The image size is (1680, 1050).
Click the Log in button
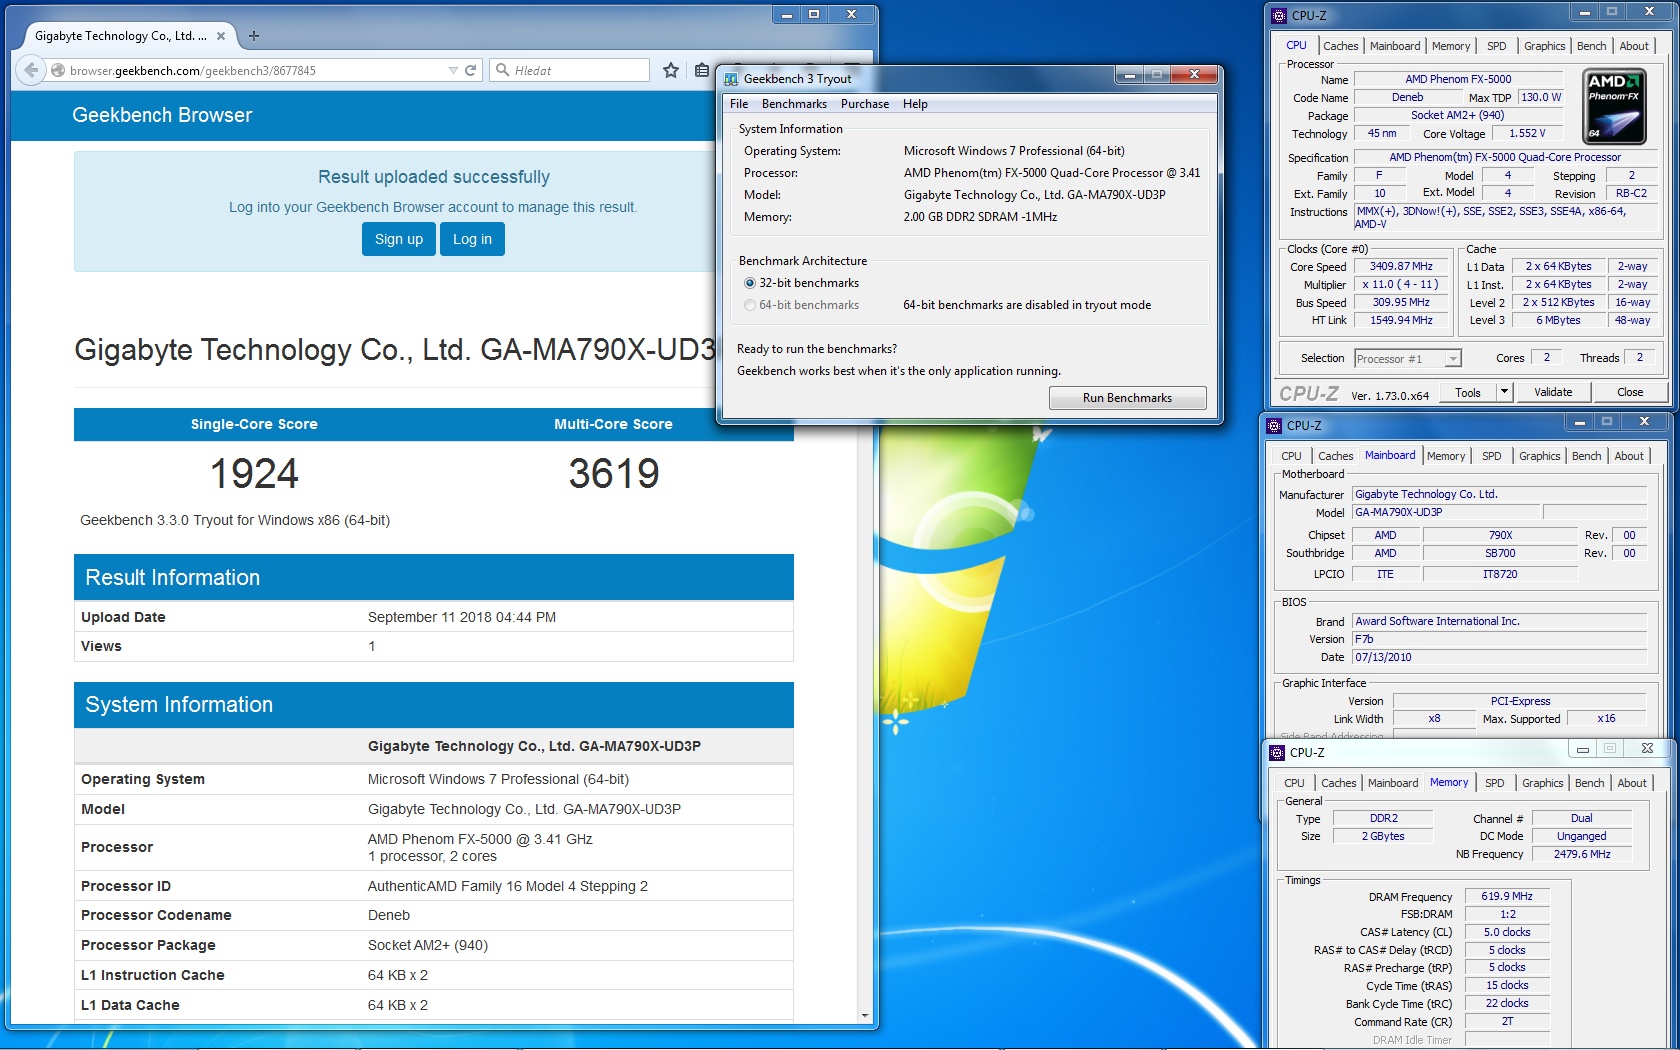click(x=472, y=239)
